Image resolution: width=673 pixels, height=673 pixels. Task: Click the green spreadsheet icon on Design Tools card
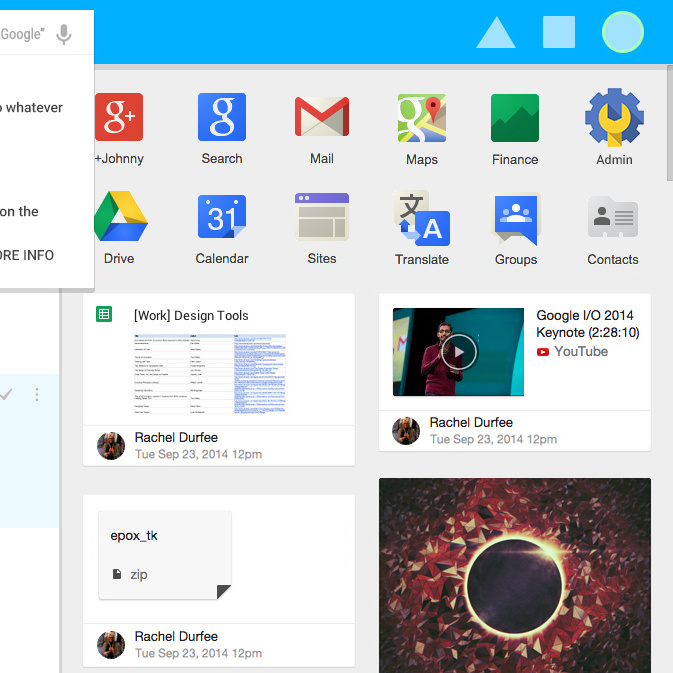pos(104,314)
